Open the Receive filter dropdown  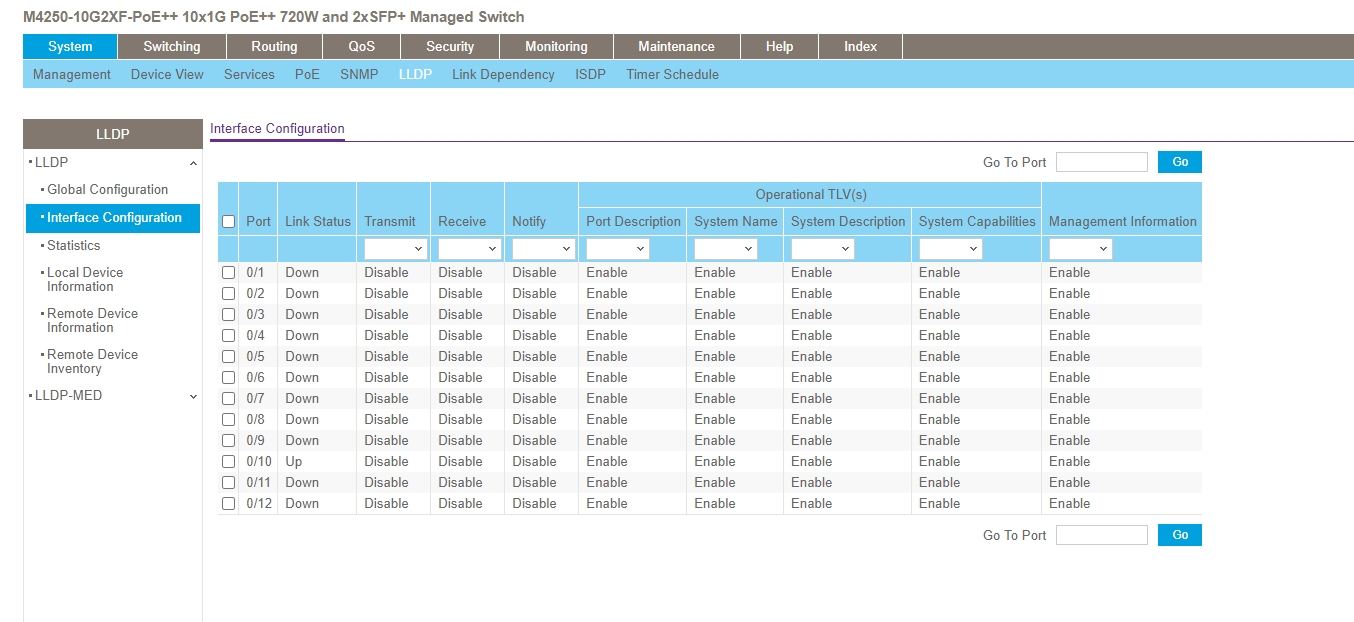tap(469, 249)
